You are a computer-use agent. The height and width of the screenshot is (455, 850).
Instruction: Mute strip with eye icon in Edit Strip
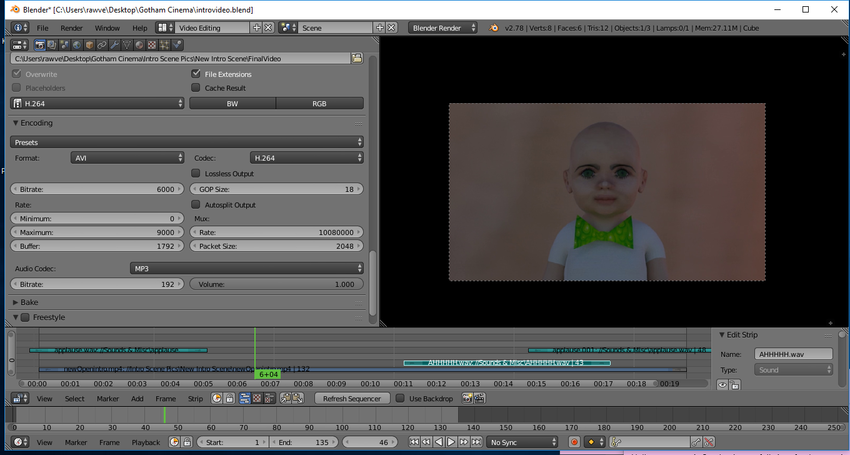click(x=723, y=384)
